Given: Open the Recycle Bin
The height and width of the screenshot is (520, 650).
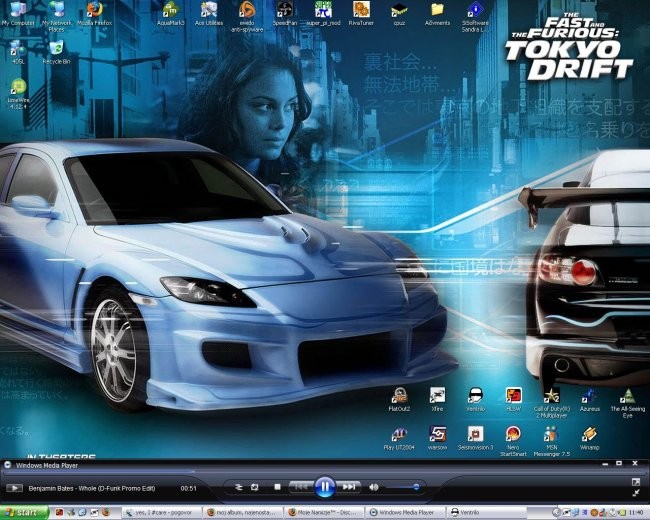Looking at the screenshot, I should click(56, 52).
